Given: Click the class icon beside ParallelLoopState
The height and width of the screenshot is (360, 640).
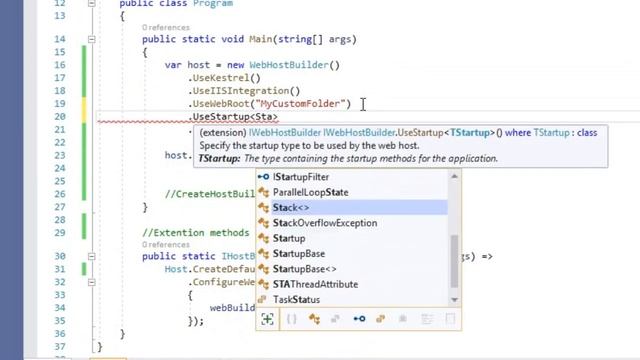Looking at the screenshot, I should [263, 192].
